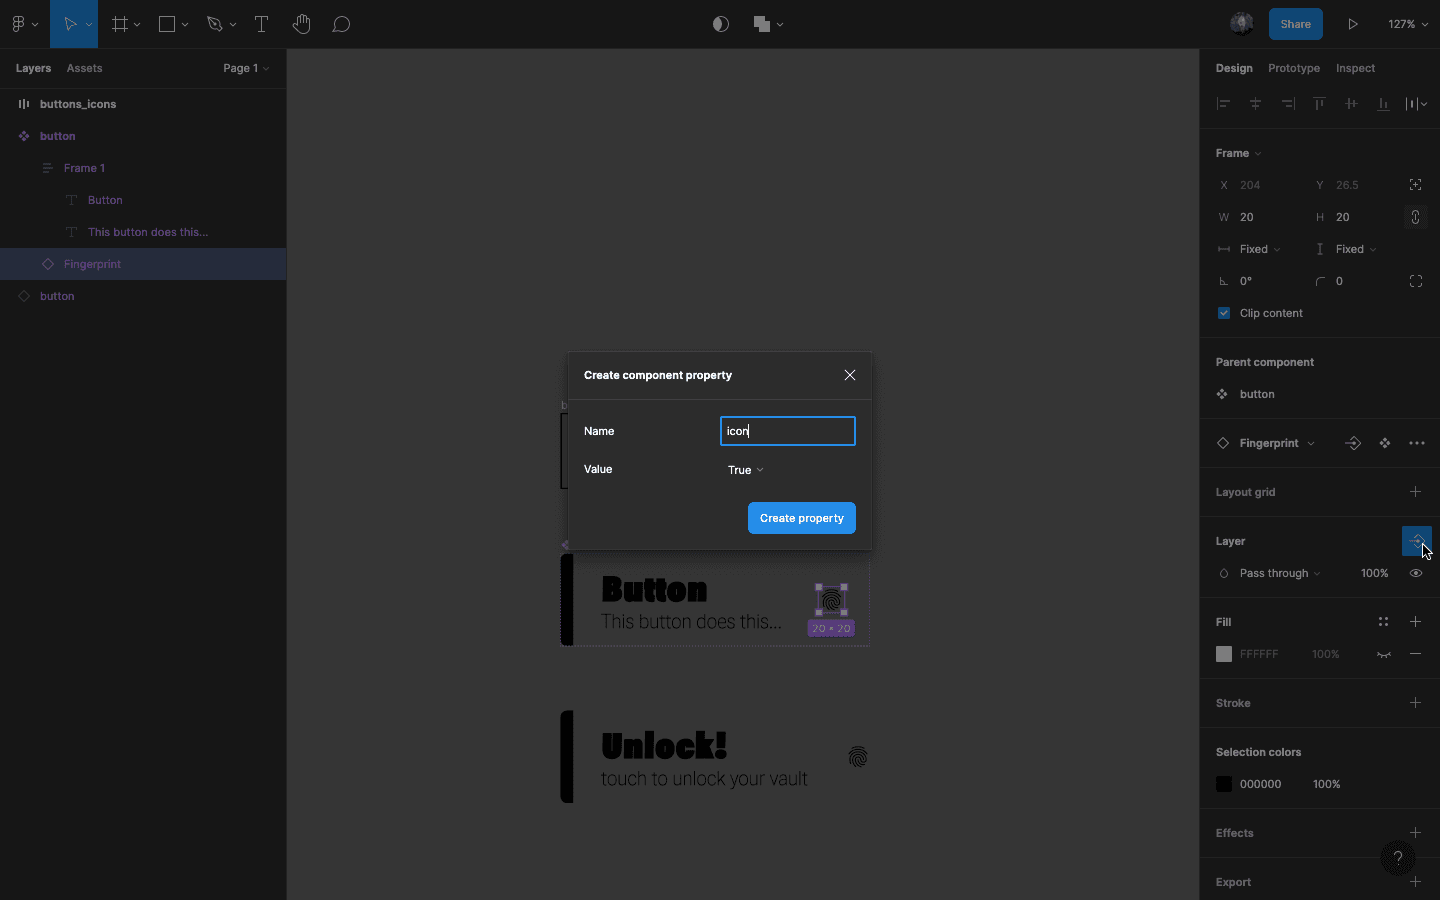Open distribute spacing dropdown

[x=1416, y=103]
